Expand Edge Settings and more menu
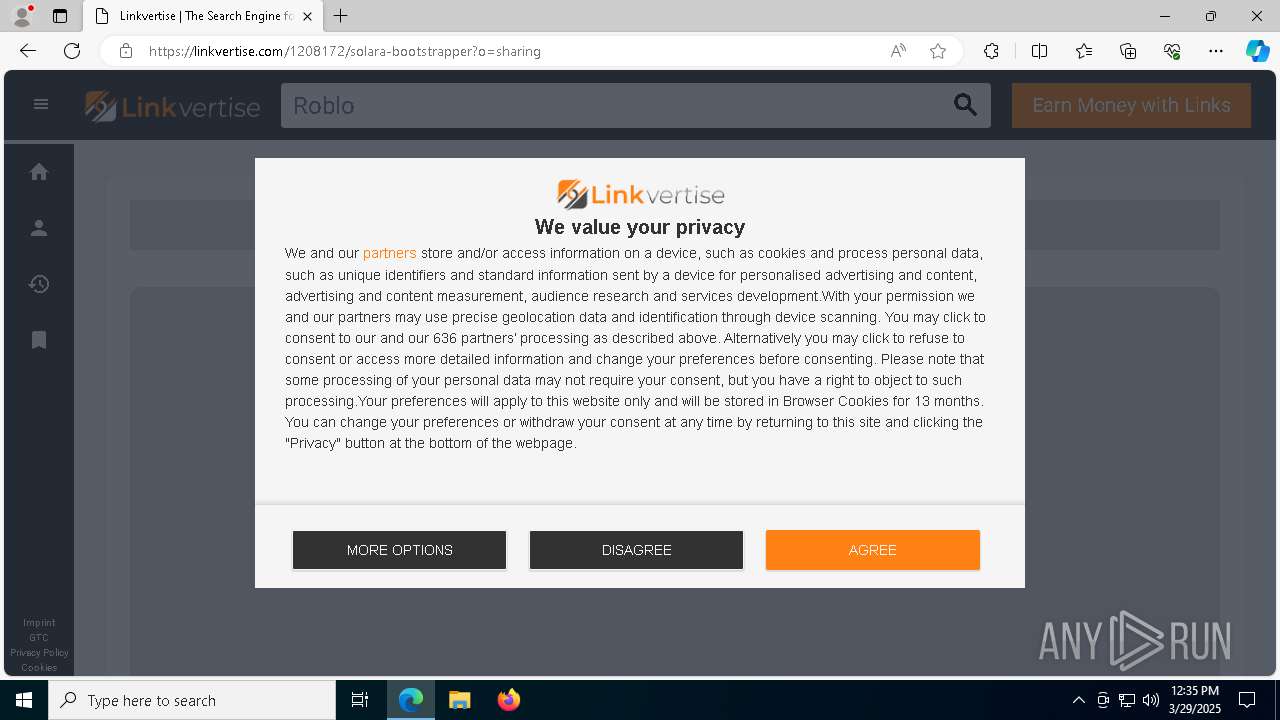 click(1216, 51)
